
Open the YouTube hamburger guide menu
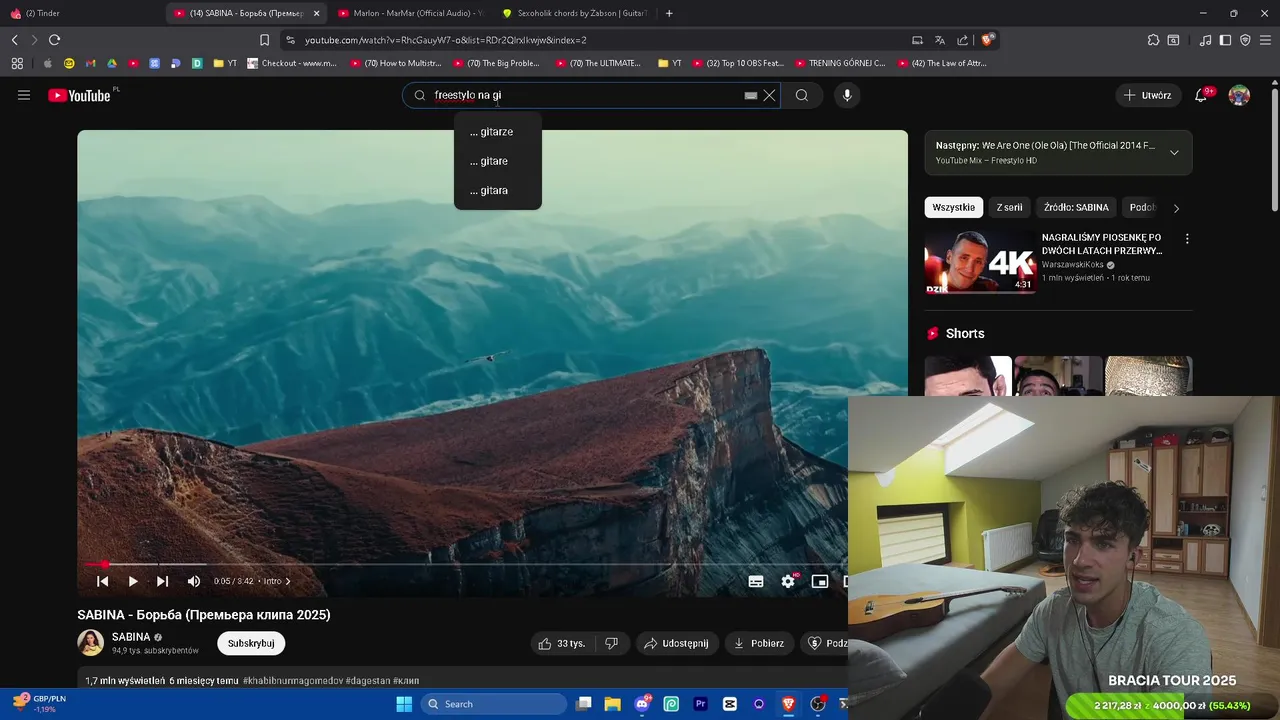point(24,95)
